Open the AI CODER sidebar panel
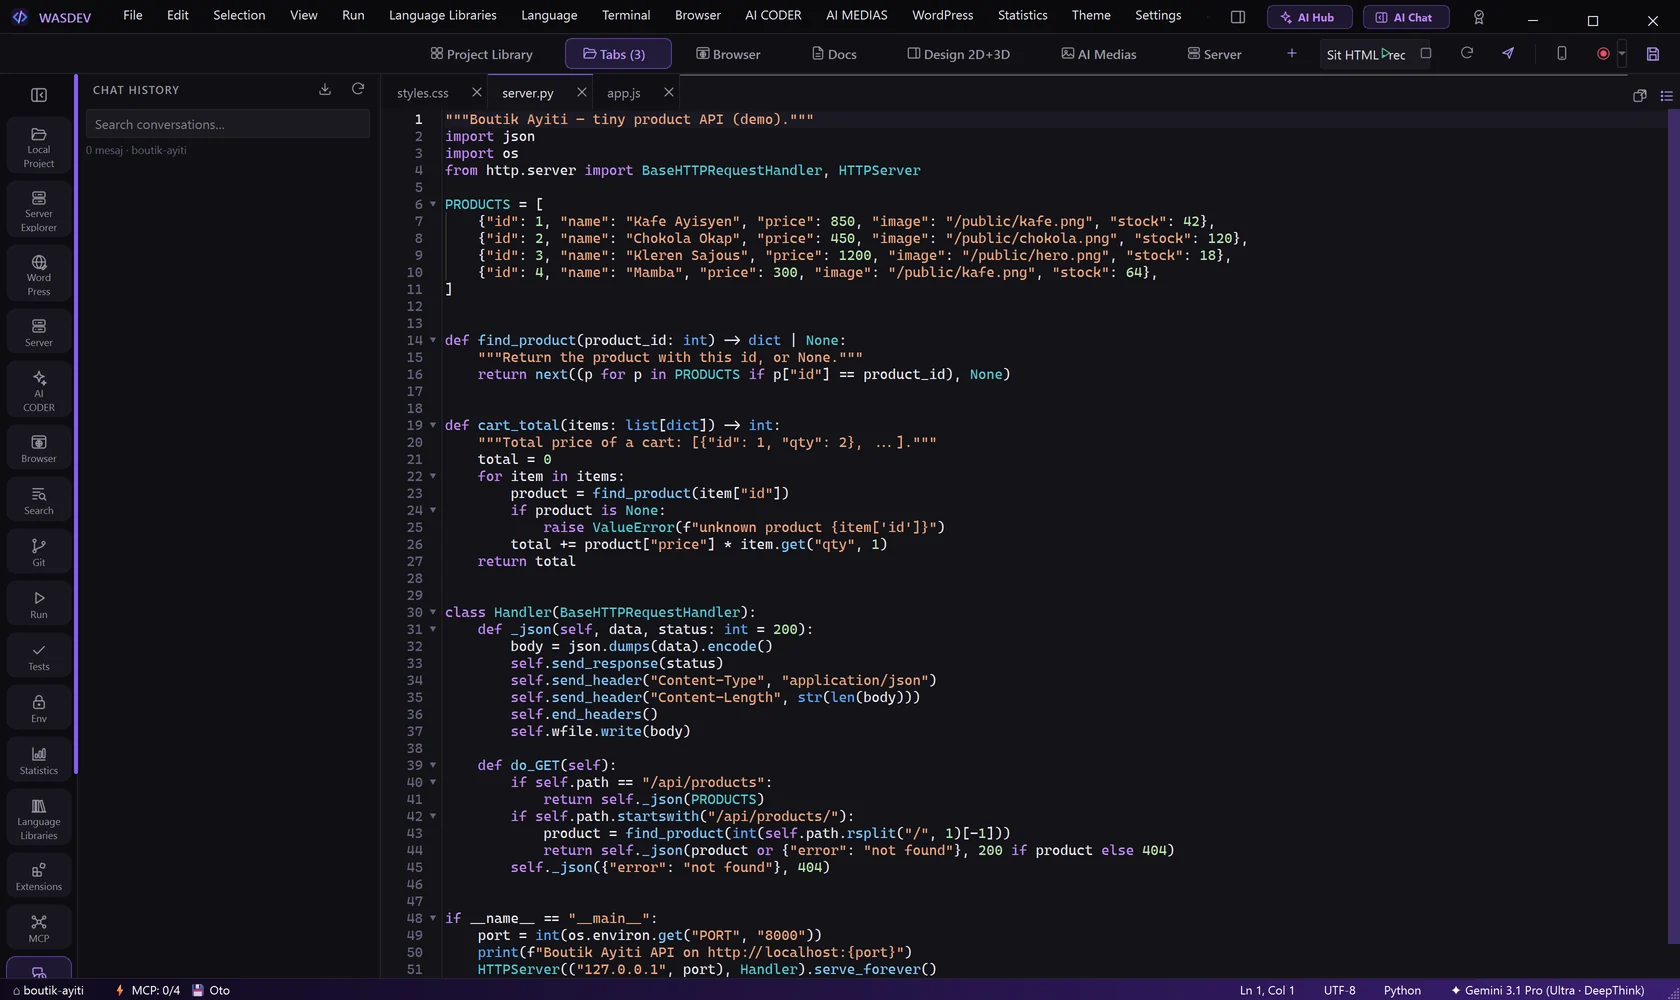Viewport: 1680px width, 1000px height. pyautogui.click(x=39, y=391)
